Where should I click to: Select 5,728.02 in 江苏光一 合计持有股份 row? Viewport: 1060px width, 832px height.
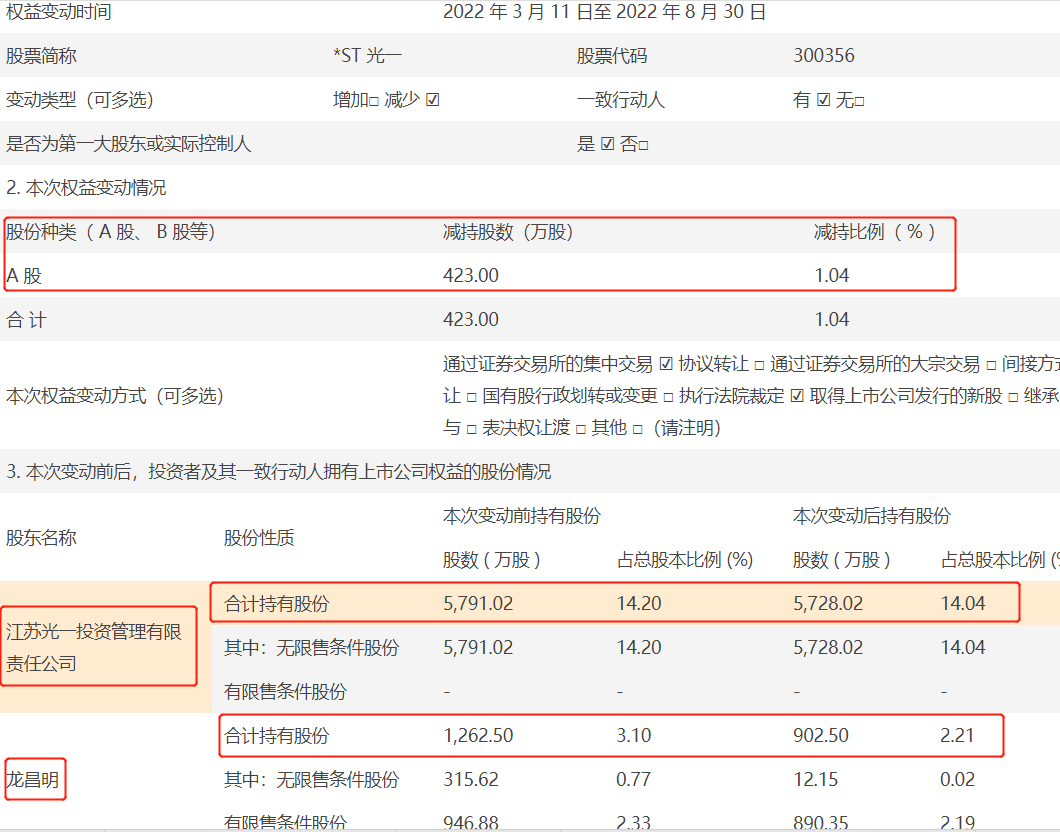(828, 604)
